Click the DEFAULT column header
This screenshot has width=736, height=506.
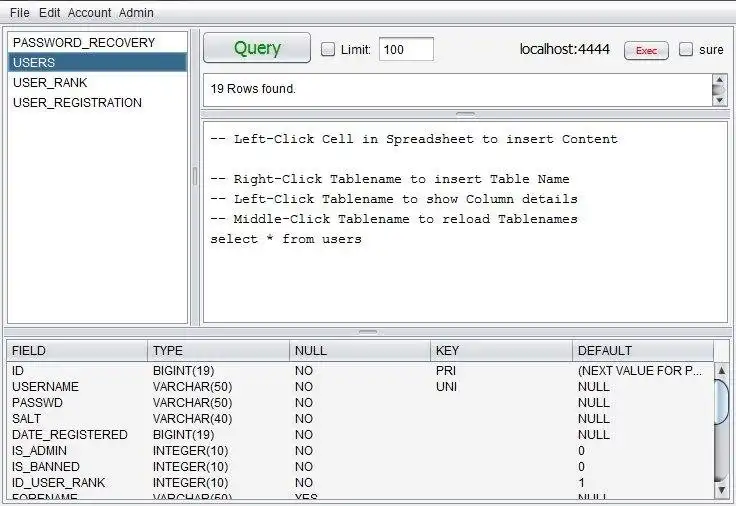[643, 351]
